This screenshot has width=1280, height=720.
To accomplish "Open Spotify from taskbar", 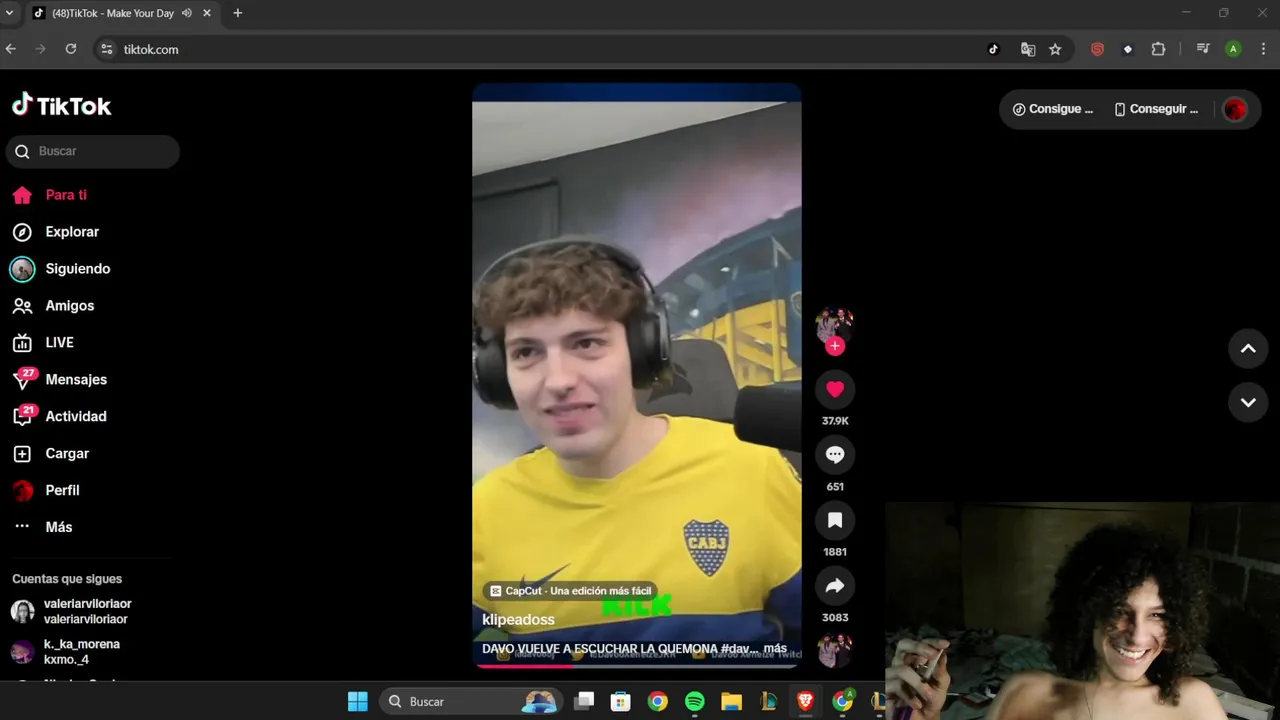I will click(x=694, y=702).
